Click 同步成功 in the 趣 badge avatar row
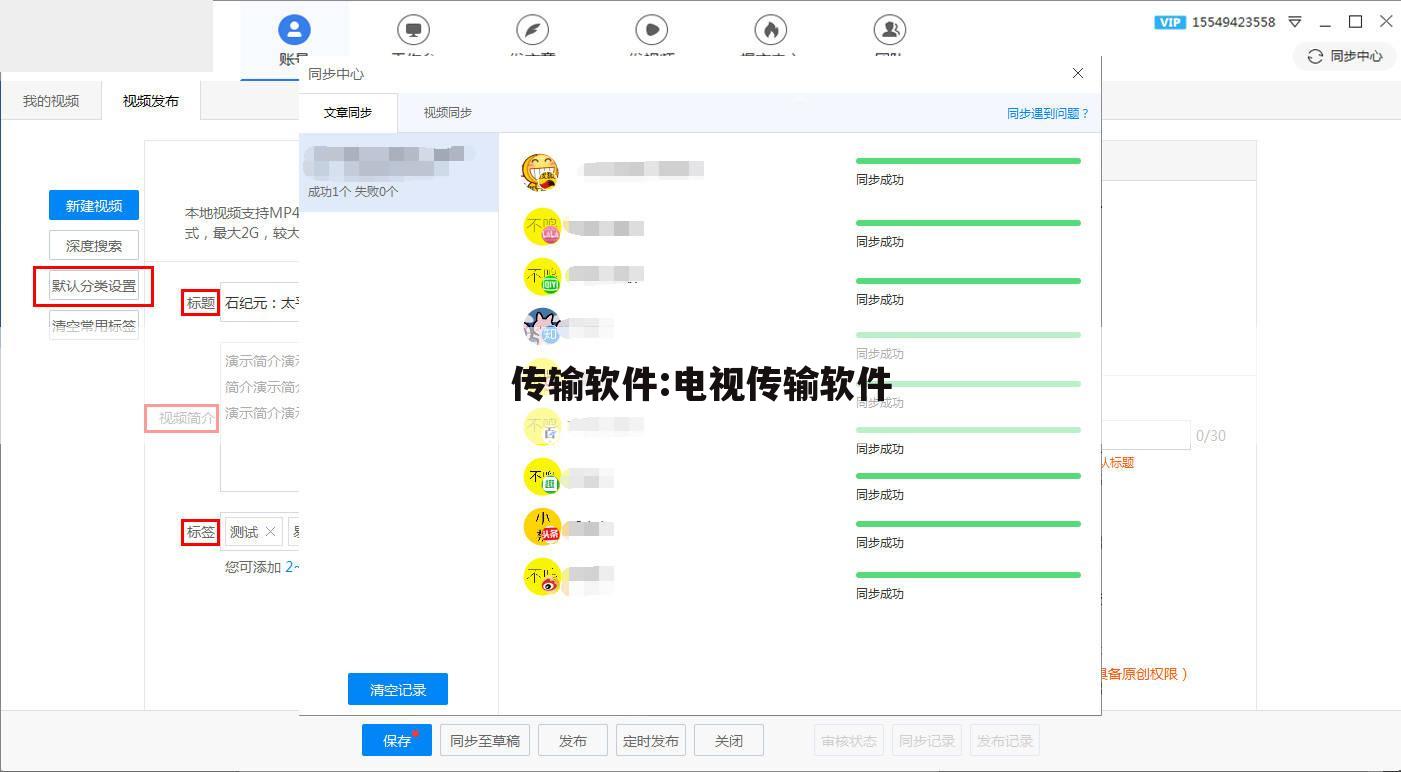The width and height of the screenshot is (1401, 772). [880, 495]
